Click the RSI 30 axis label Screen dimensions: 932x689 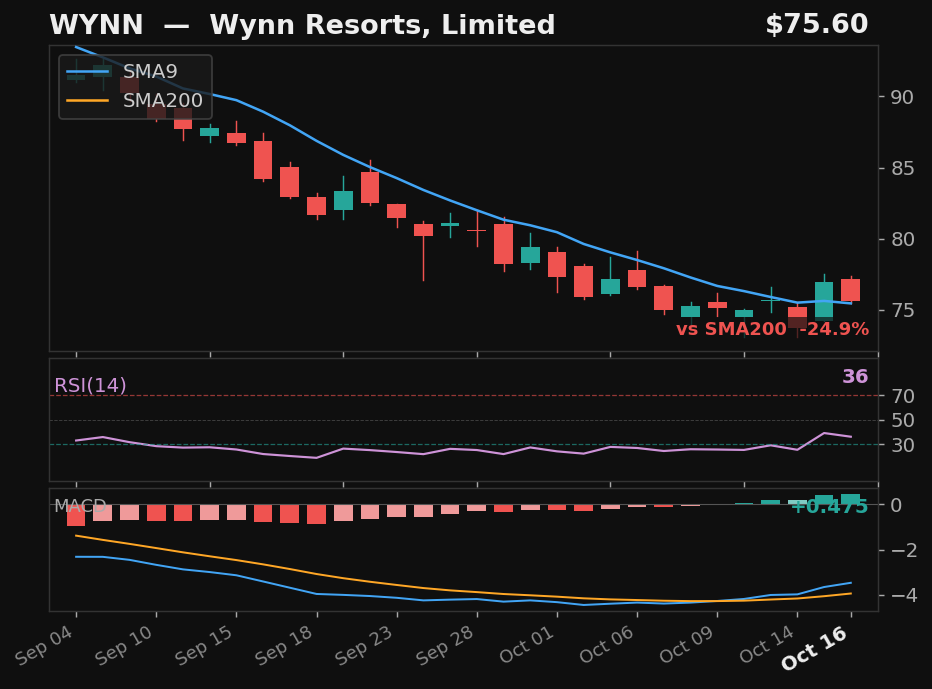[902, 445]
